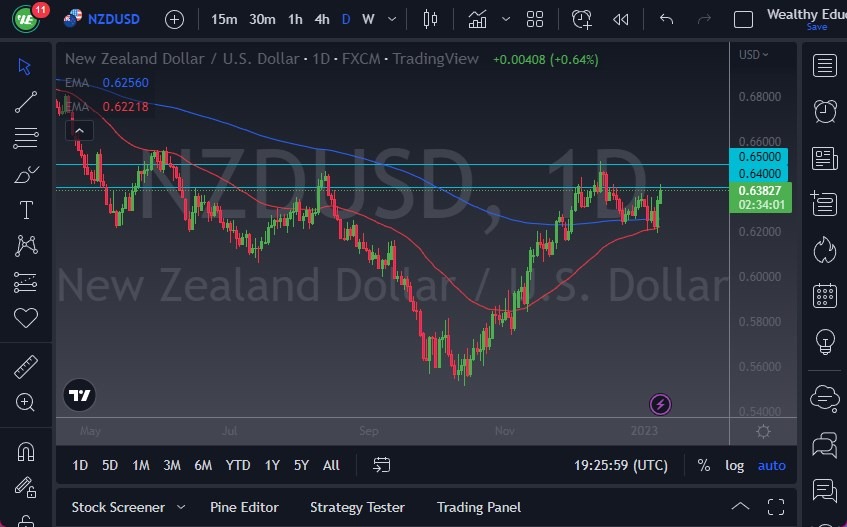Collapse the indicator legend chevron
This screenshot has width=847, height=527.
79,131
